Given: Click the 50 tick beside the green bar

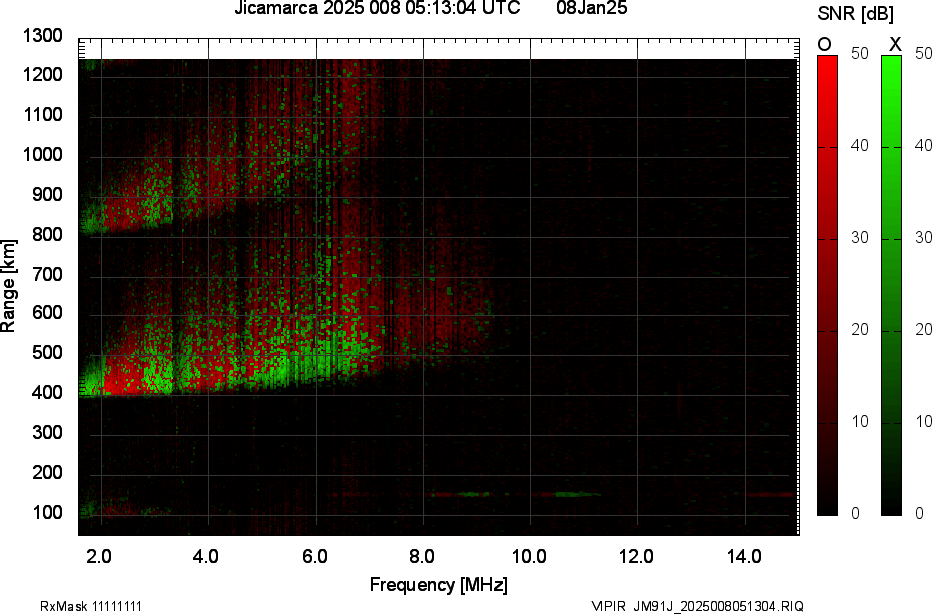Looking at the screenshot, I should [921, 55].
